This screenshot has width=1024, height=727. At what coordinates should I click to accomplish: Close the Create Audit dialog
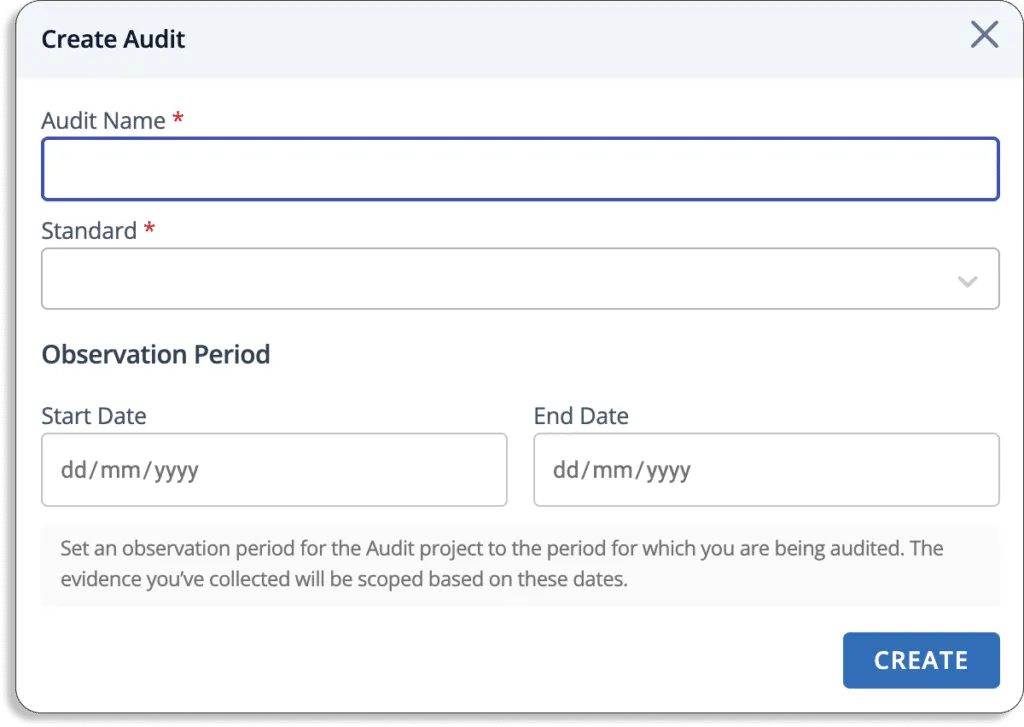coord(984,36)
